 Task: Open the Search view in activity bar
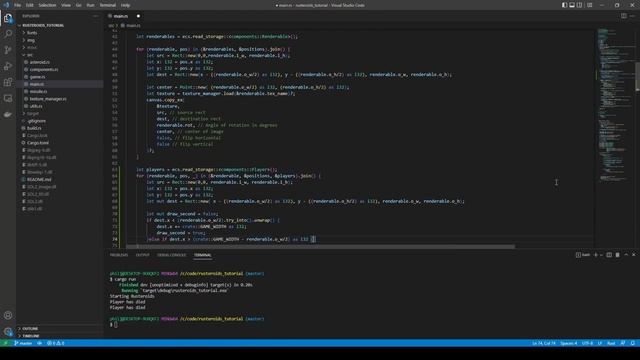pos(8,34)
